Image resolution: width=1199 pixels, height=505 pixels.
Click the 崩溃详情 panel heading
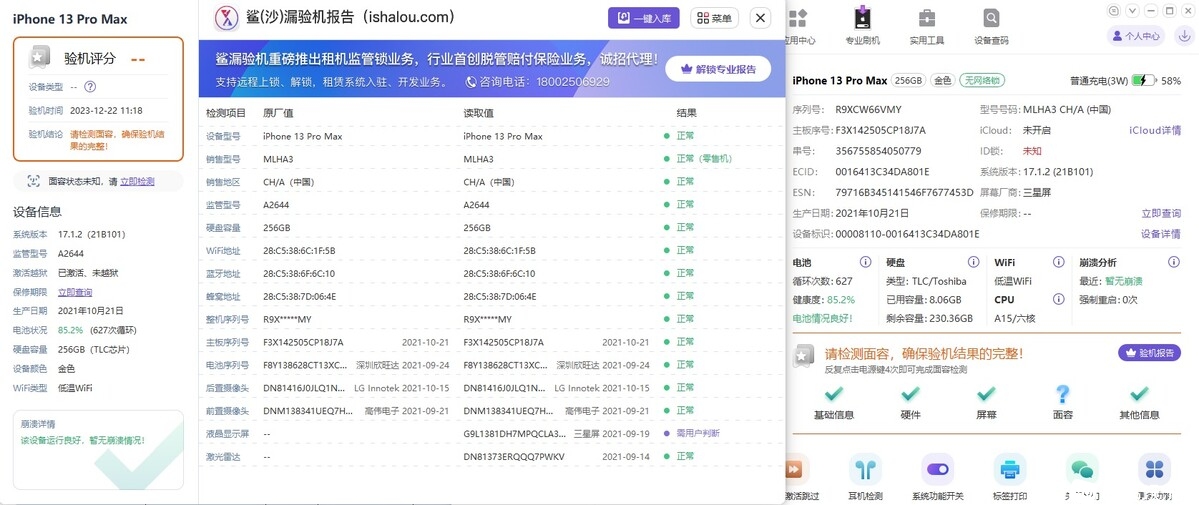coord(37,424)
